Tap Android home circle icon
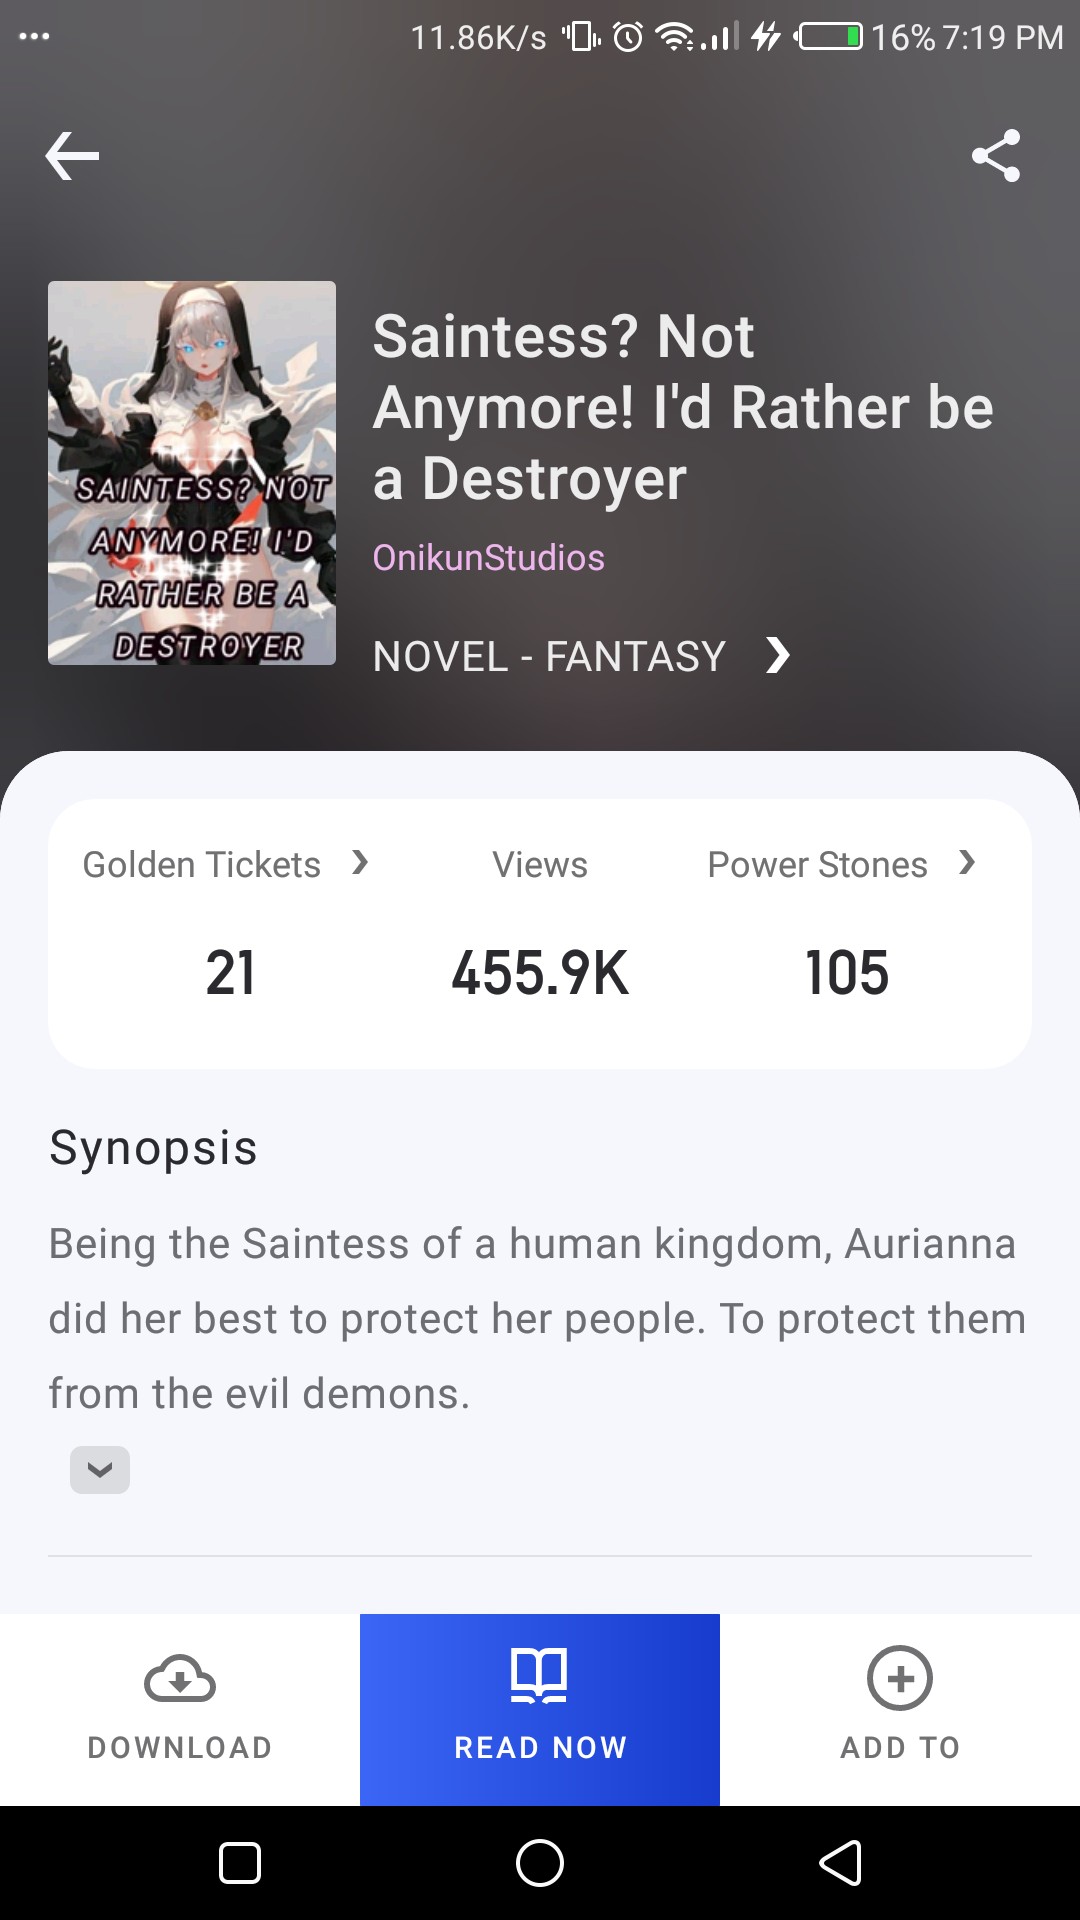Image resolution: width=1080 pixels, height=1920 pixels. (x=540, y=1863)
